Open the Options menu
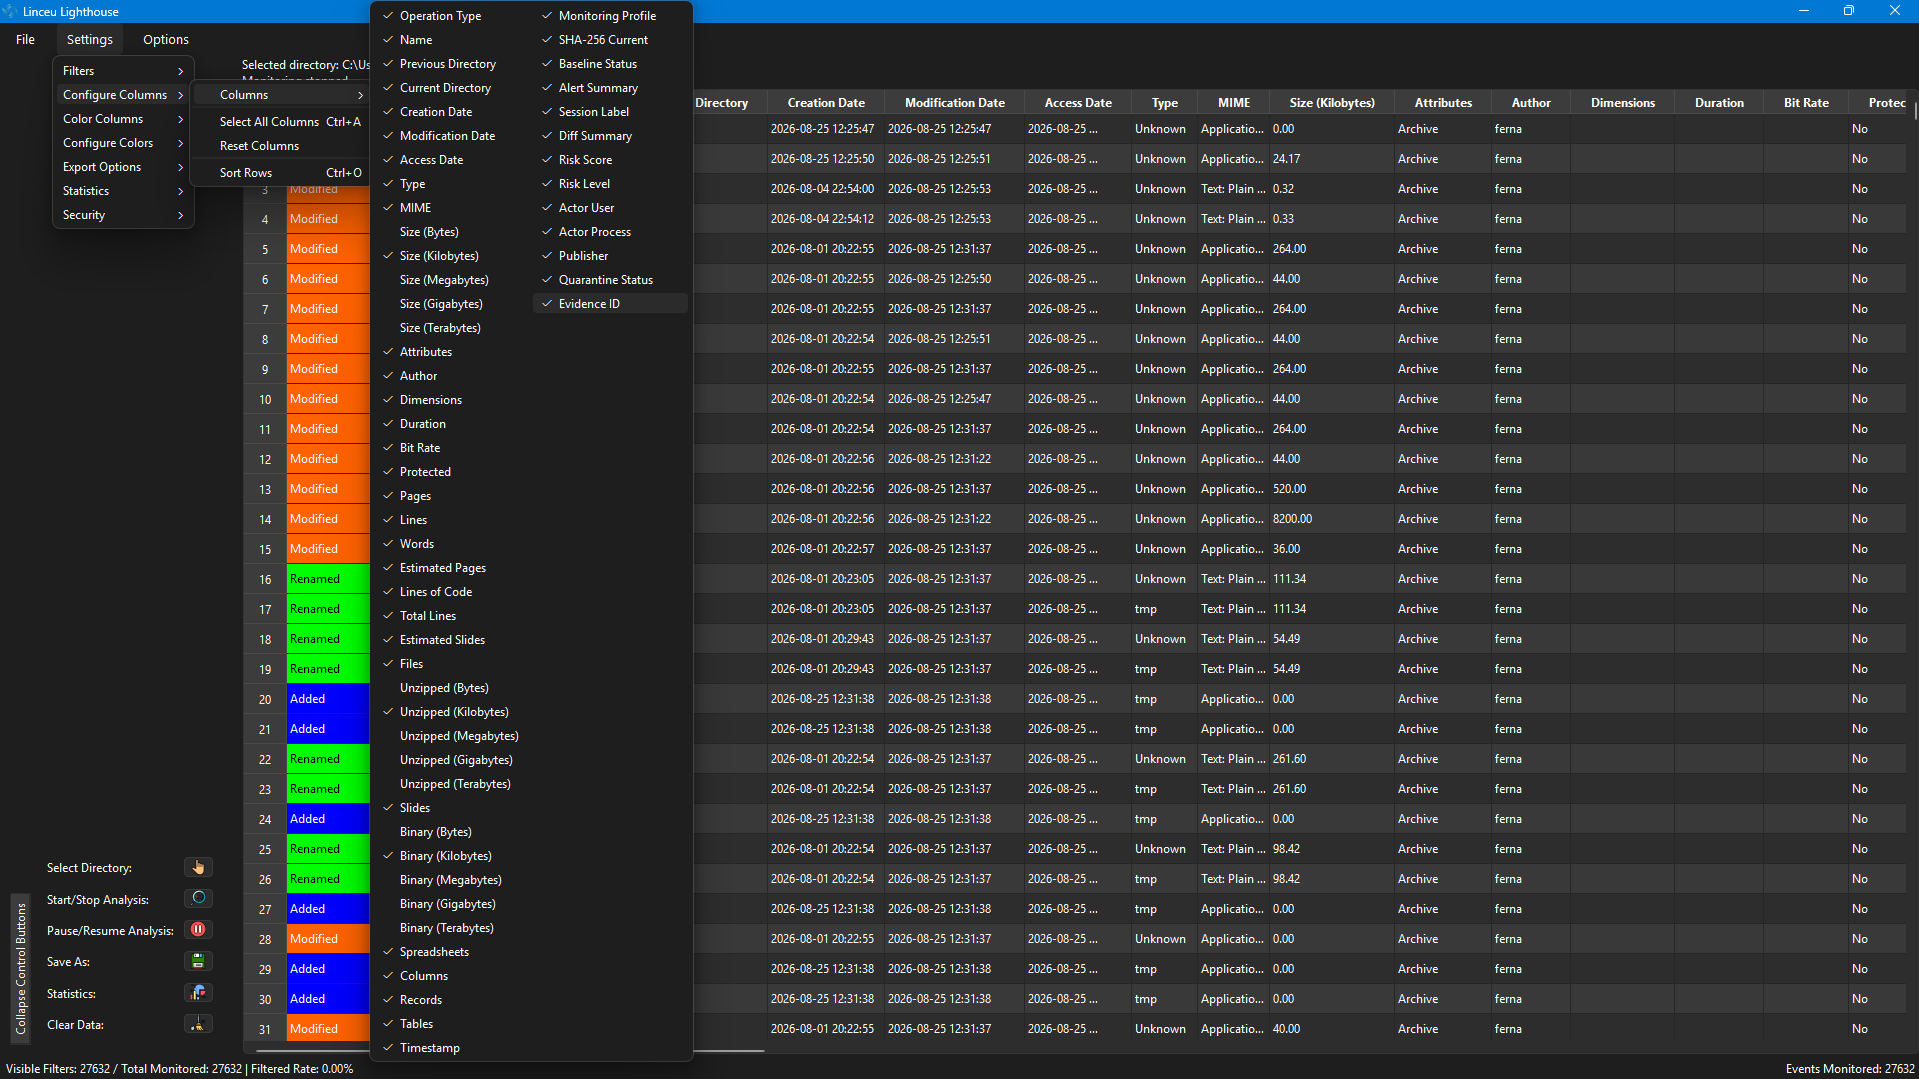The height and width of the screenshot is (1079, 1919). pyautogui.click(x=165, y=39)
